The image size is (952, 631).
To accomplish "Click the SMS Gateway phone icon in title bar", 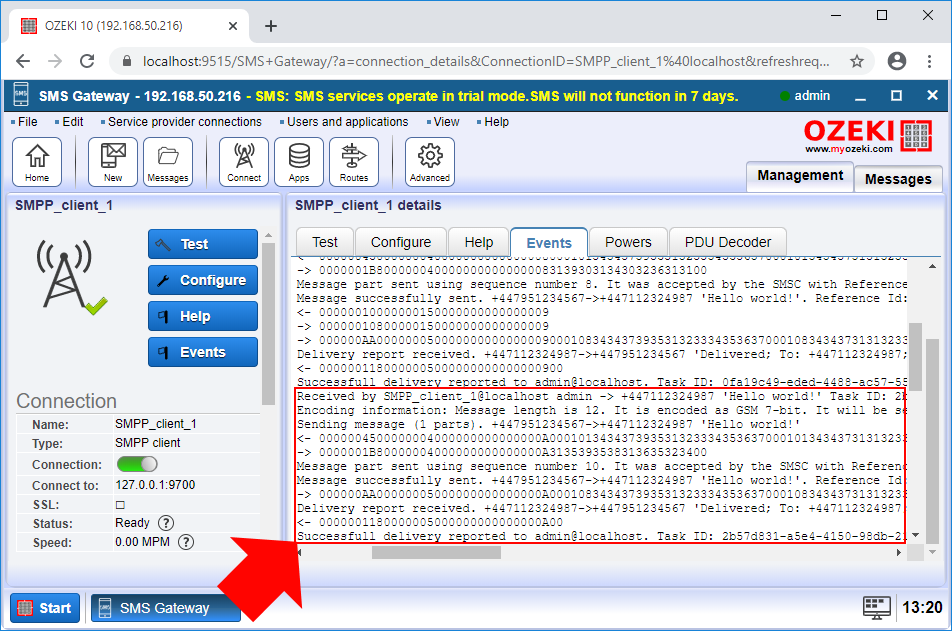I will point(21,95).
